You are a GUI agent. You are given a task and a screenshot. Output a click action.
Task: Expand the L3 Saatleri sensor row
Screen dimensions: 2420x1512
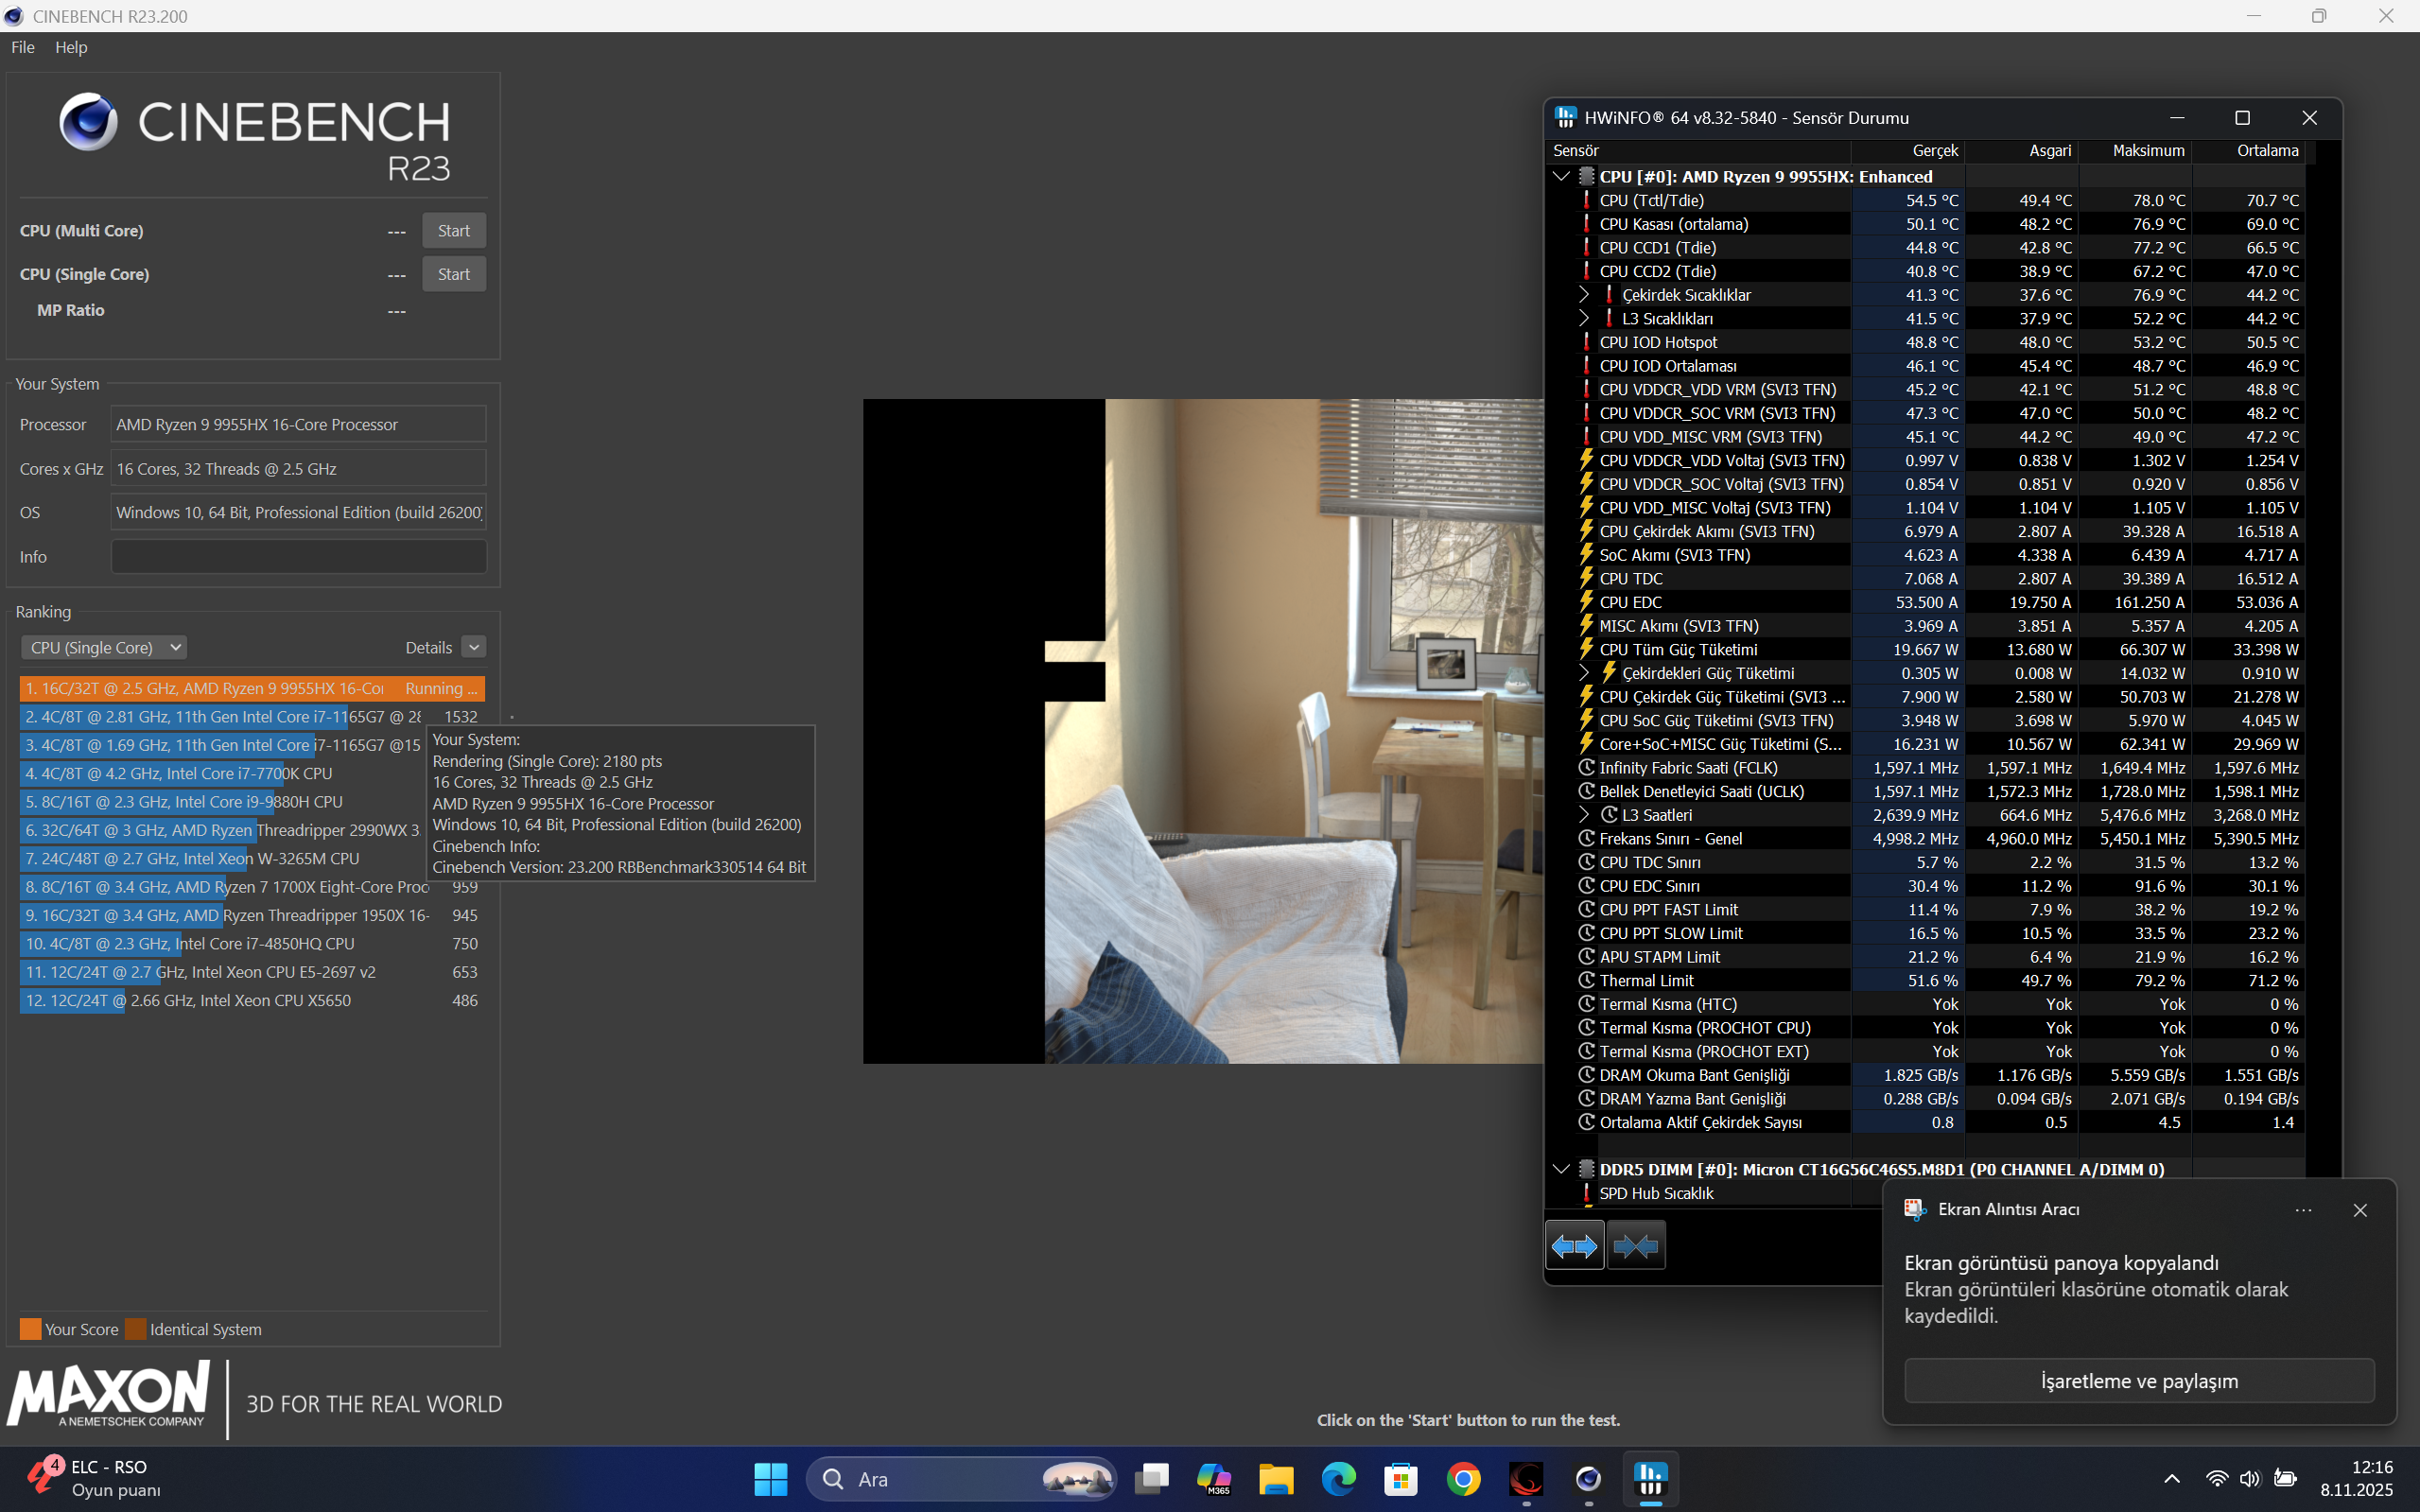(1584, 815)
